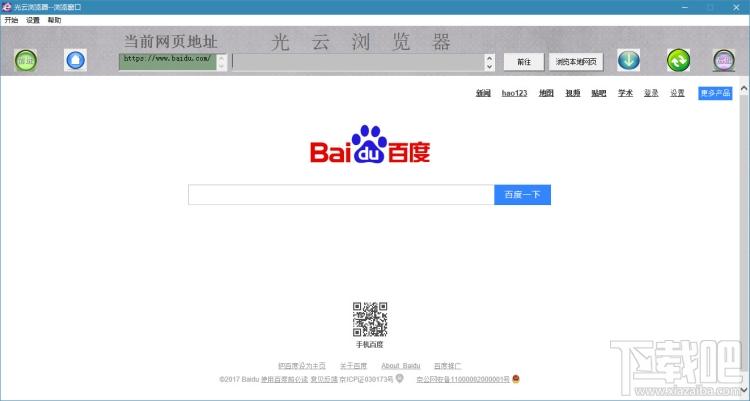
Task: Click the 京公网安备 registration link
Action: coord(463,379)
